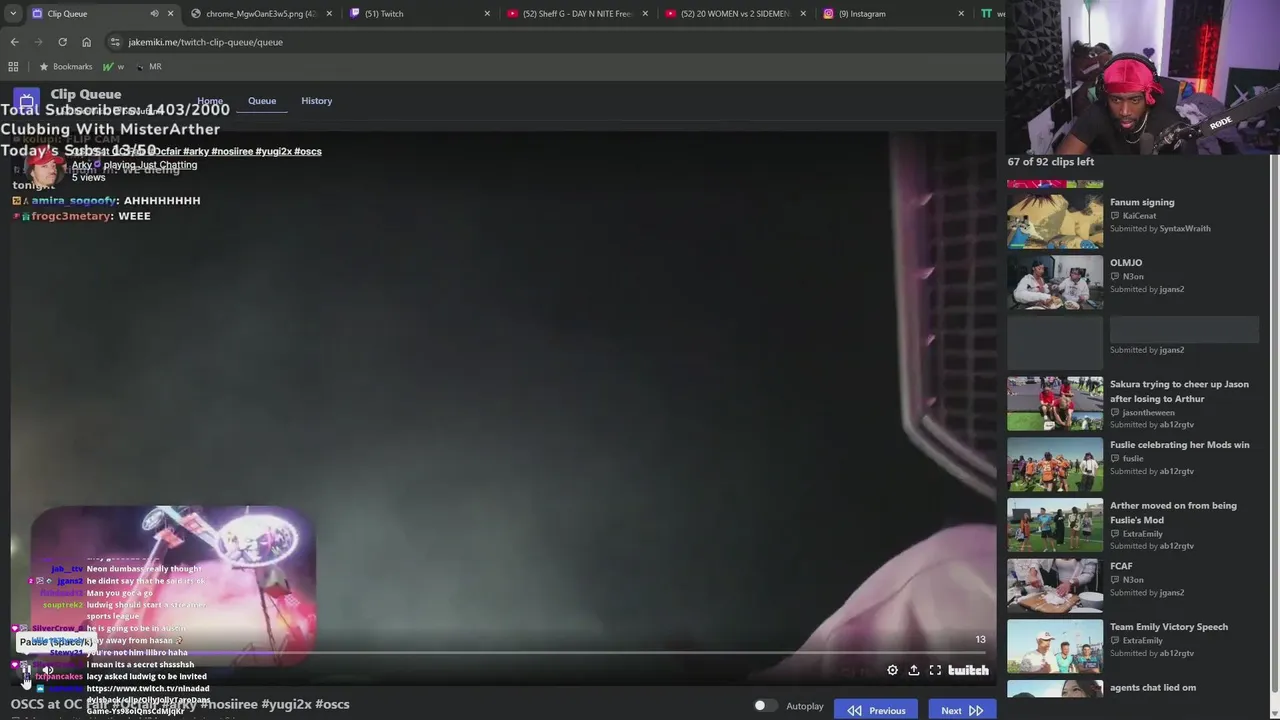Reload the current page
Viewport: 1280px width, 720px height.
point(62,42)
